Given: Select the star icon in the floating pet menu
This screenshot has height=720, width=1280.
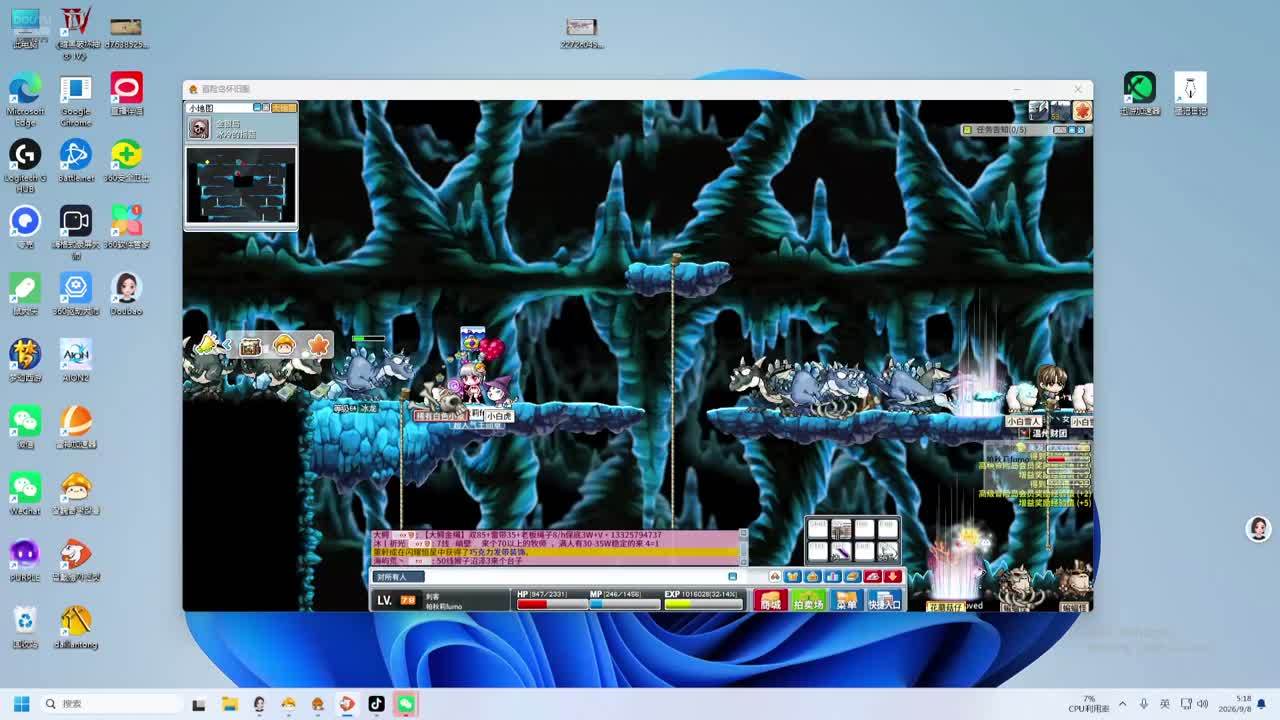Looking at the screenshot, I should [318, 345].
